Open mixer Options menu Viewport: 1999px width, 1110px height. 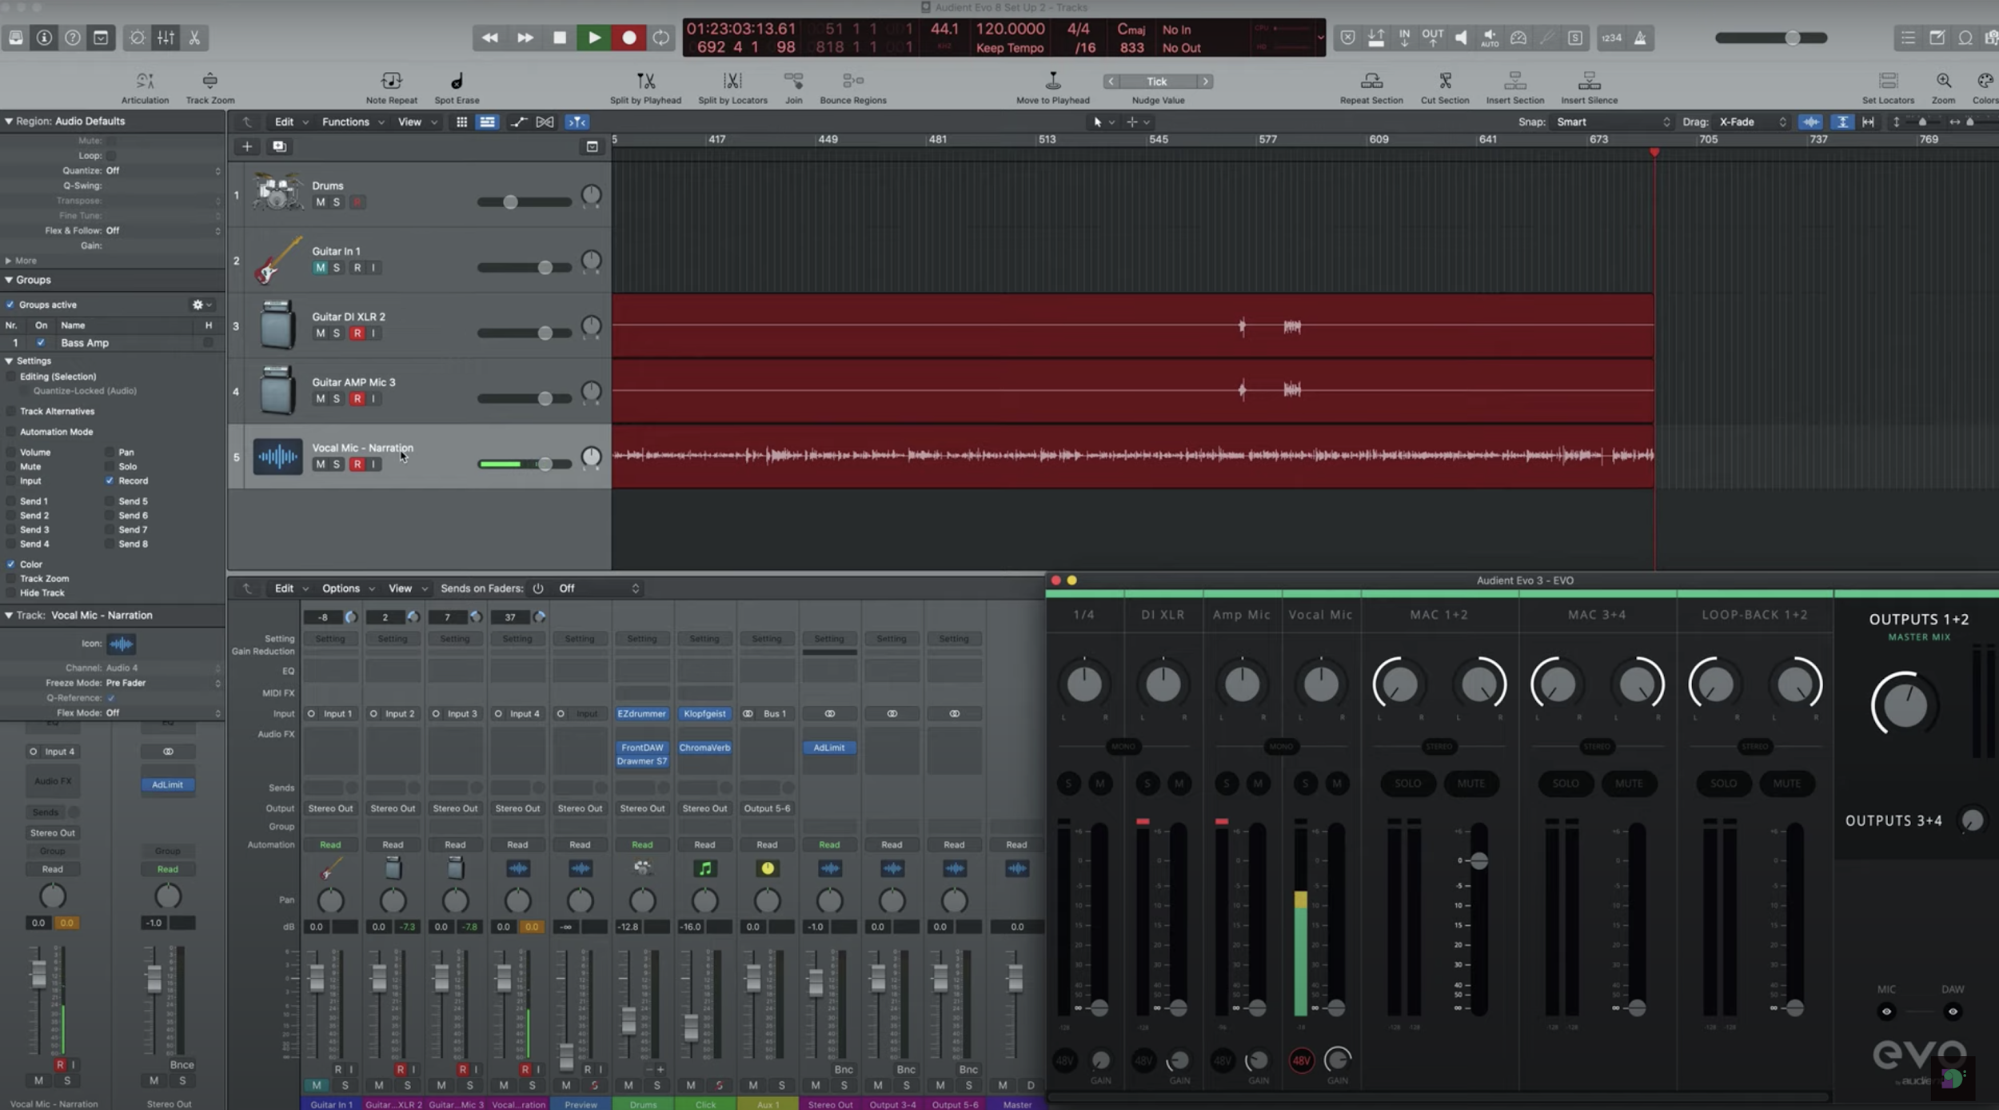[347, 589]
